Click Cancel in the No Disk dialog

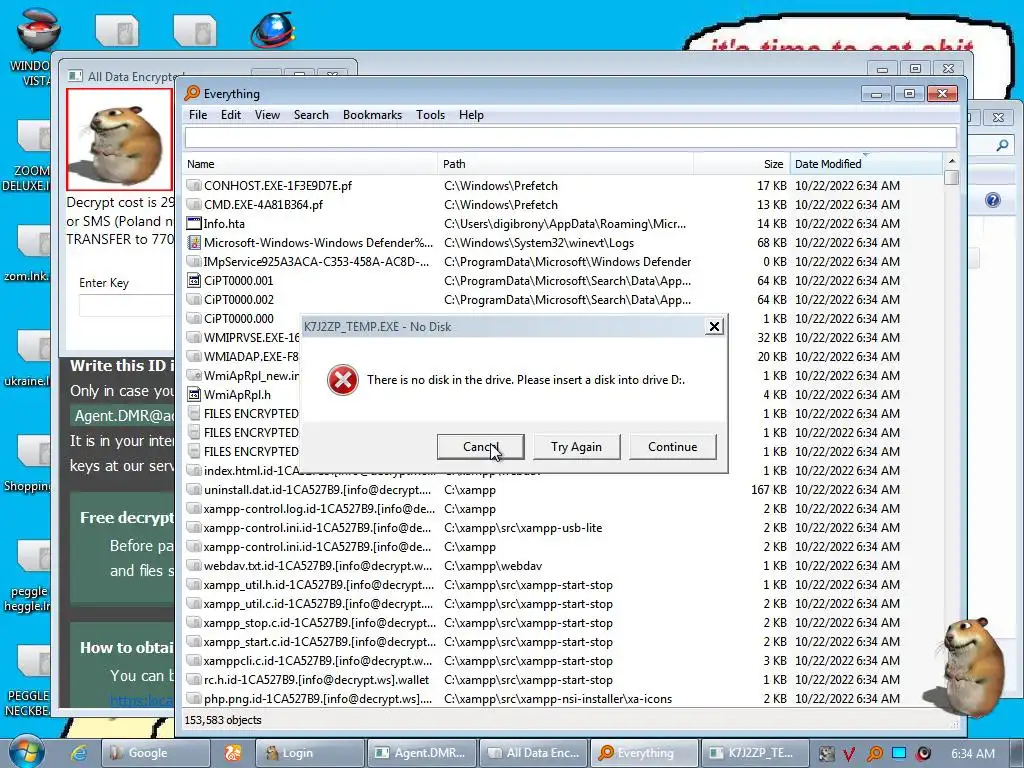click(x=480, y=447)
